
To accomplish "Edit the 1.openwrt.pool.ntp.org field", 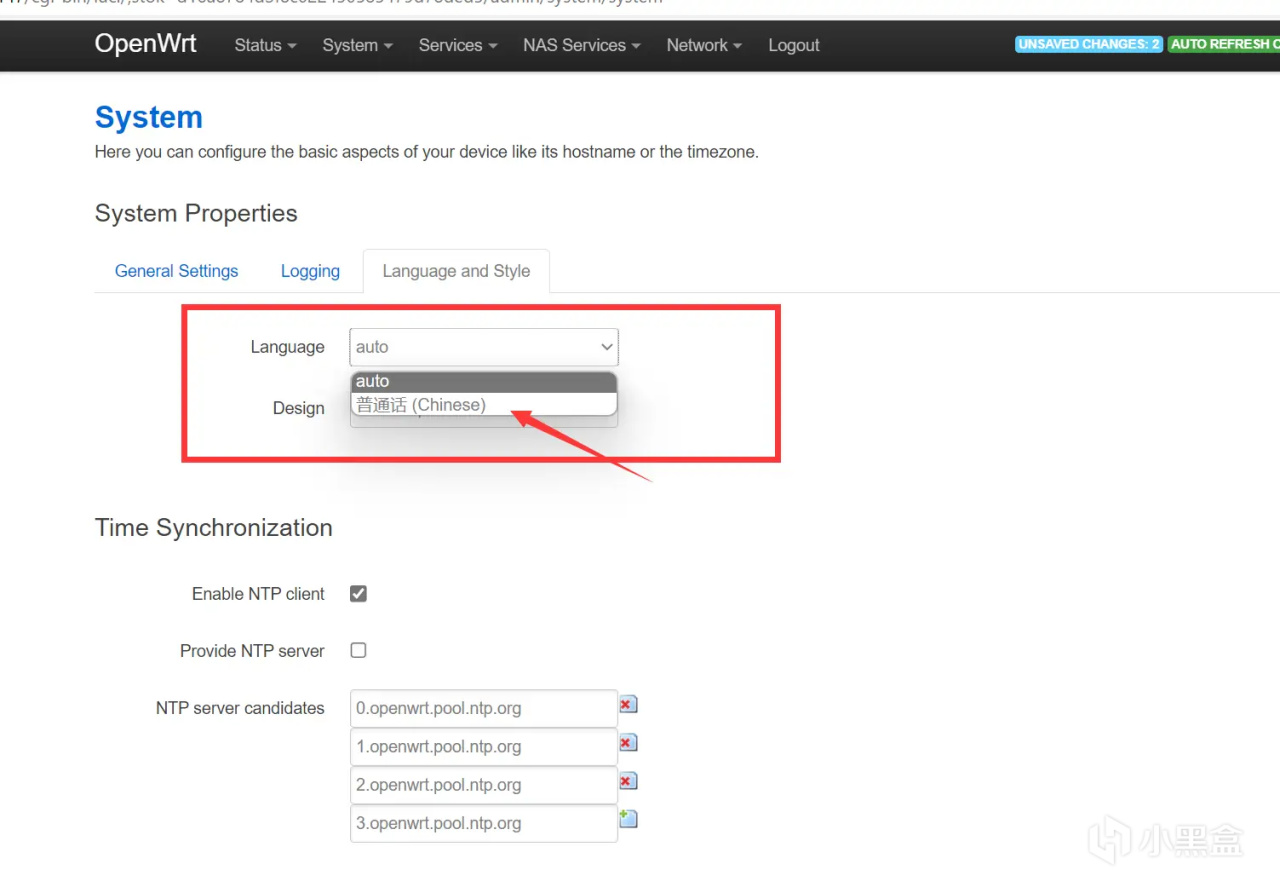I will [484, 746].
